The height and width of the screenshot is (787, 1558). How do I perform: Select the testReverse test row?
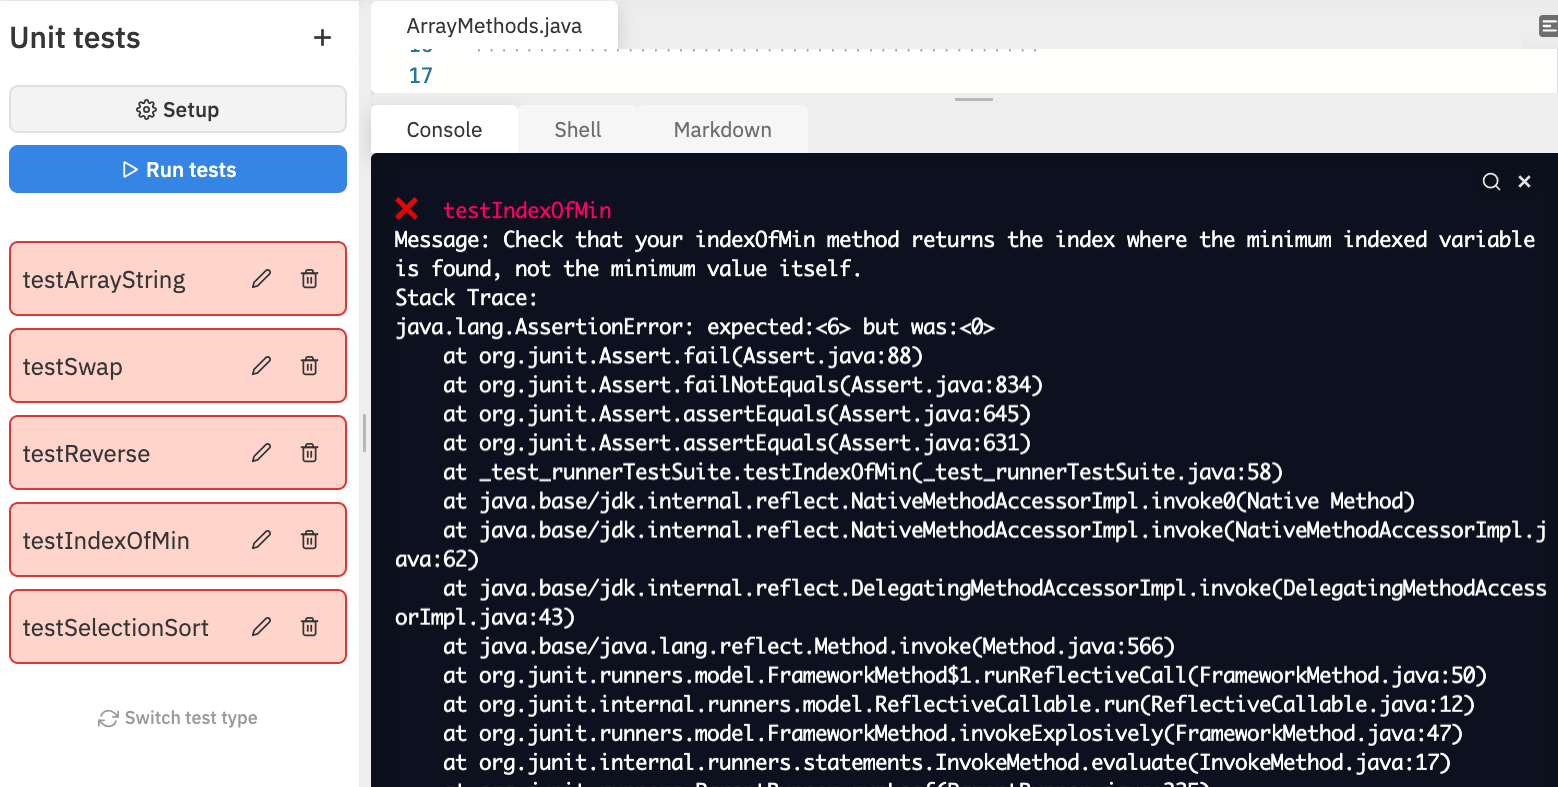[x=178, y=453]
